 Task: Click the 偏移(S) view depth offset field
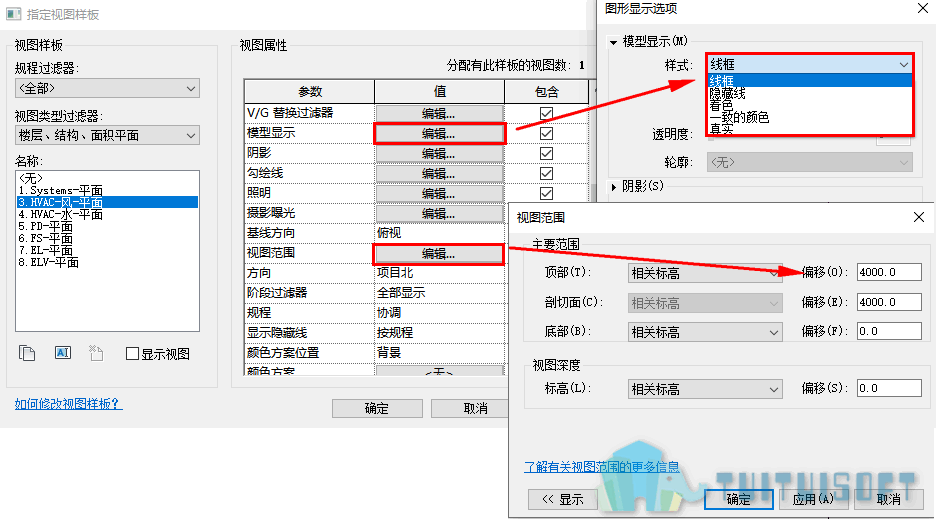point(889,388)
